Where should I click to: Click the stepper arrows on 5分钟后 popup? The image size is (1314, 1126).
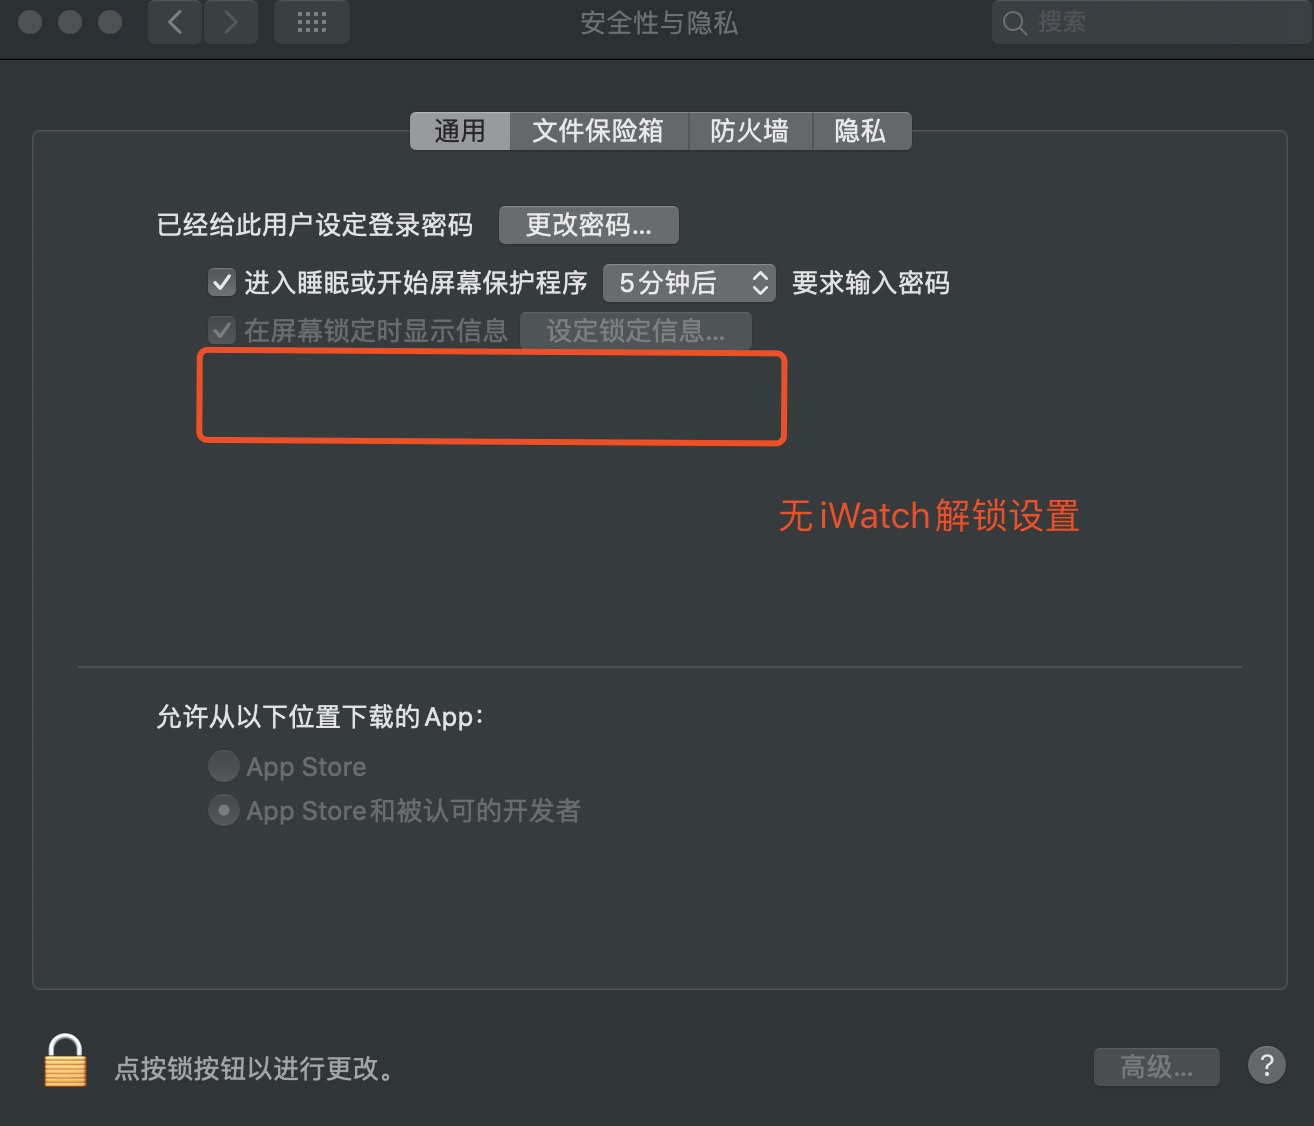pyautogui.click(x=760, y=283)
